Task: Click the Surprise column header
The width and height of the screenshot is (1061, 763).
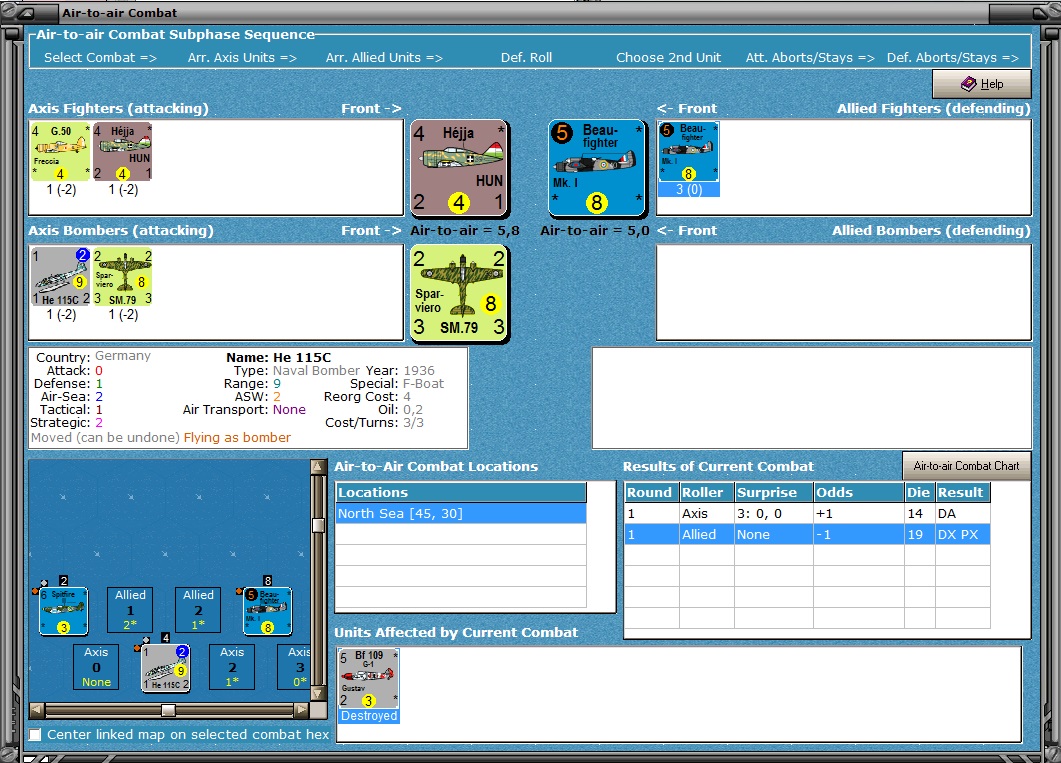Action: tap(774, 492)
